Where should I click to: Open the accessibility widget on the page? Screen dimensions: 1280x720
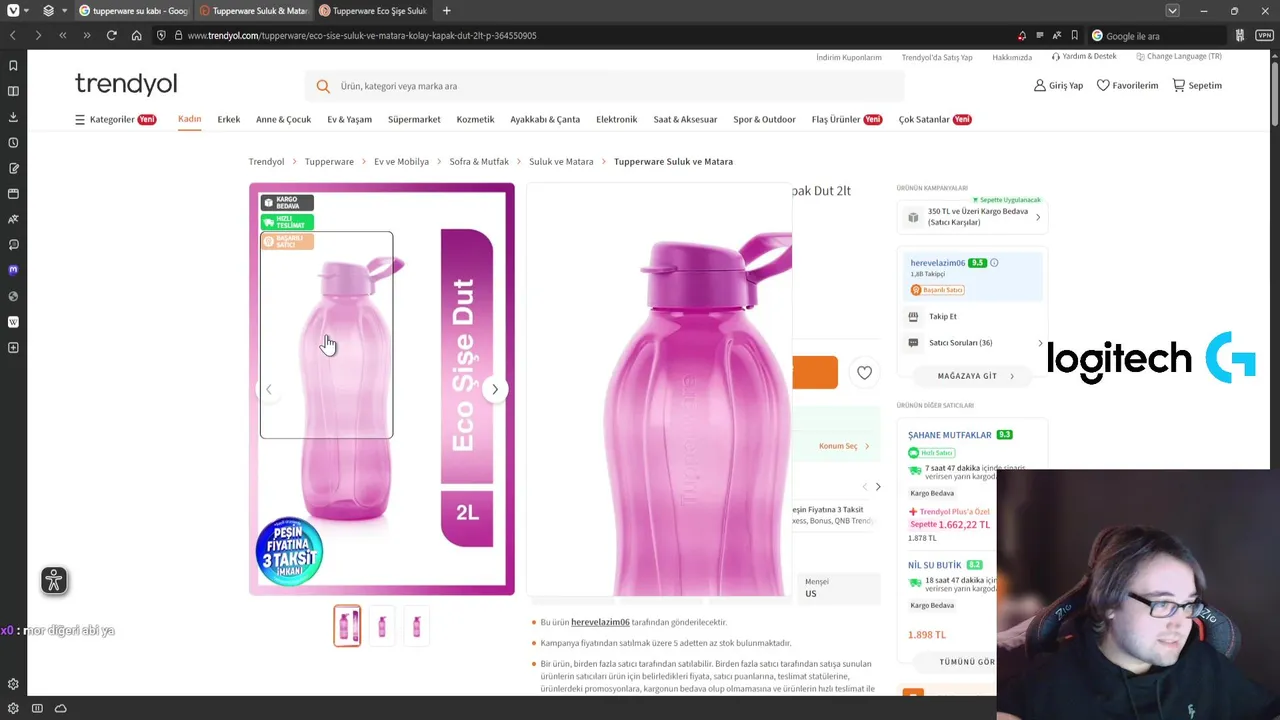[54, 580]
